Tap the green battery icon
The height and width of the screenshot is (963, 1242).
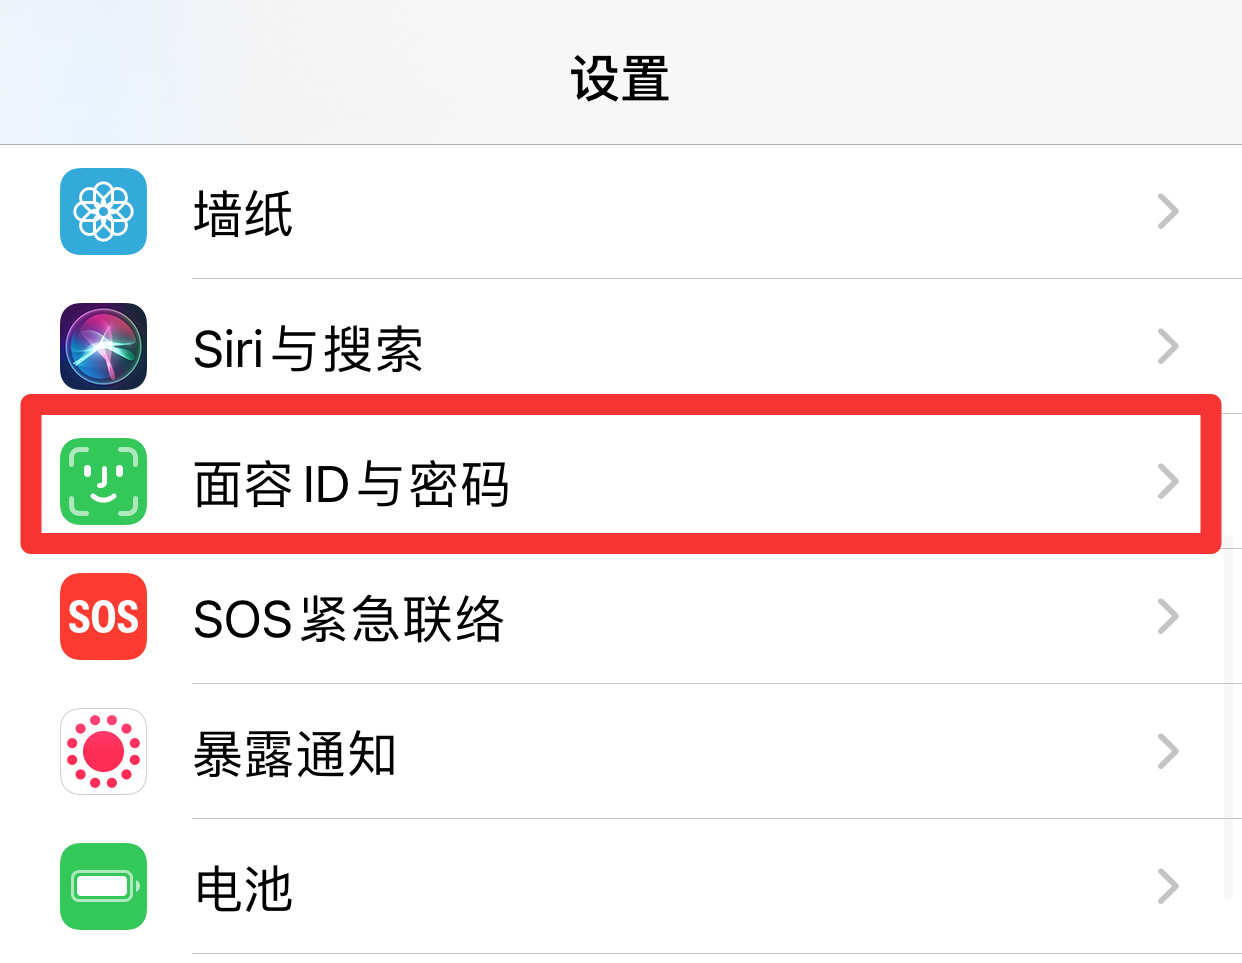[103, 886]
